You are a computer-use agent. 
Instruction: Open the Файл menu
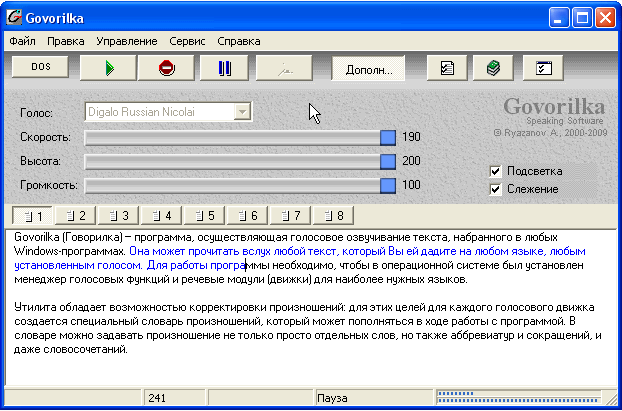tap(22, 41)
